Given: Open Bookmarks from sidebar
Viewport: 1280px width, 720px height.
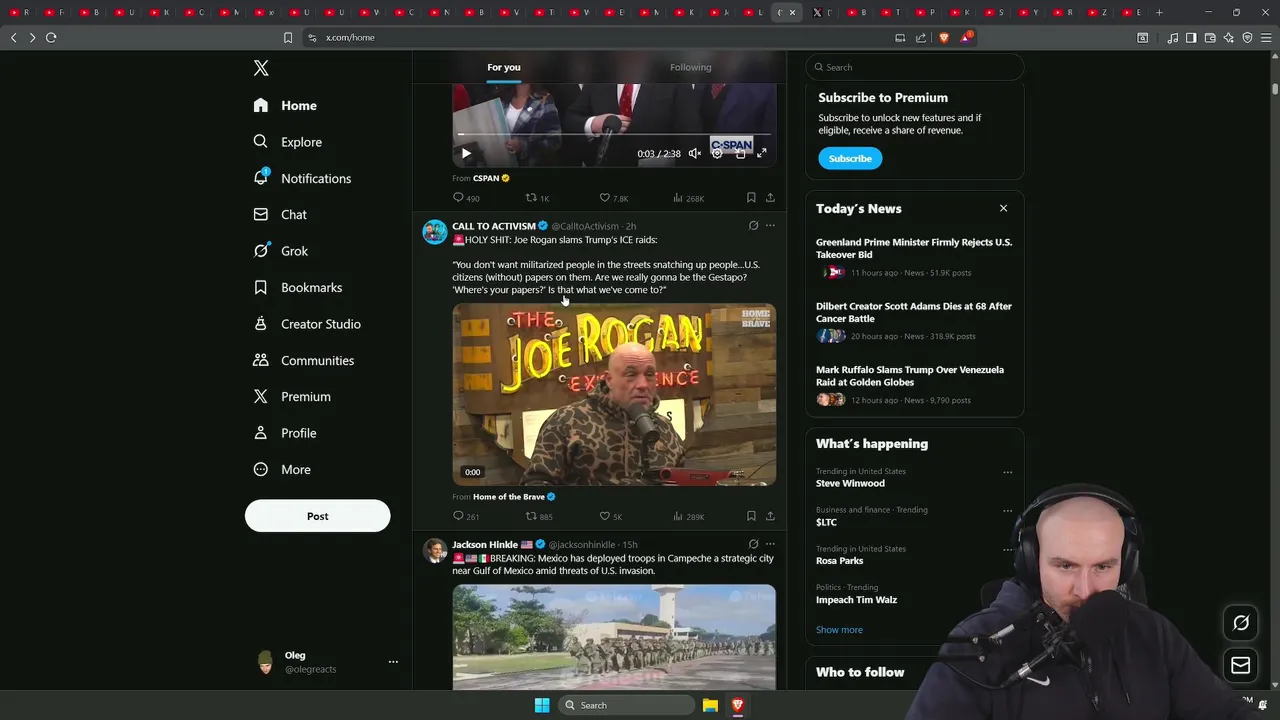Looking at the screenshot, I should point(297,287).
